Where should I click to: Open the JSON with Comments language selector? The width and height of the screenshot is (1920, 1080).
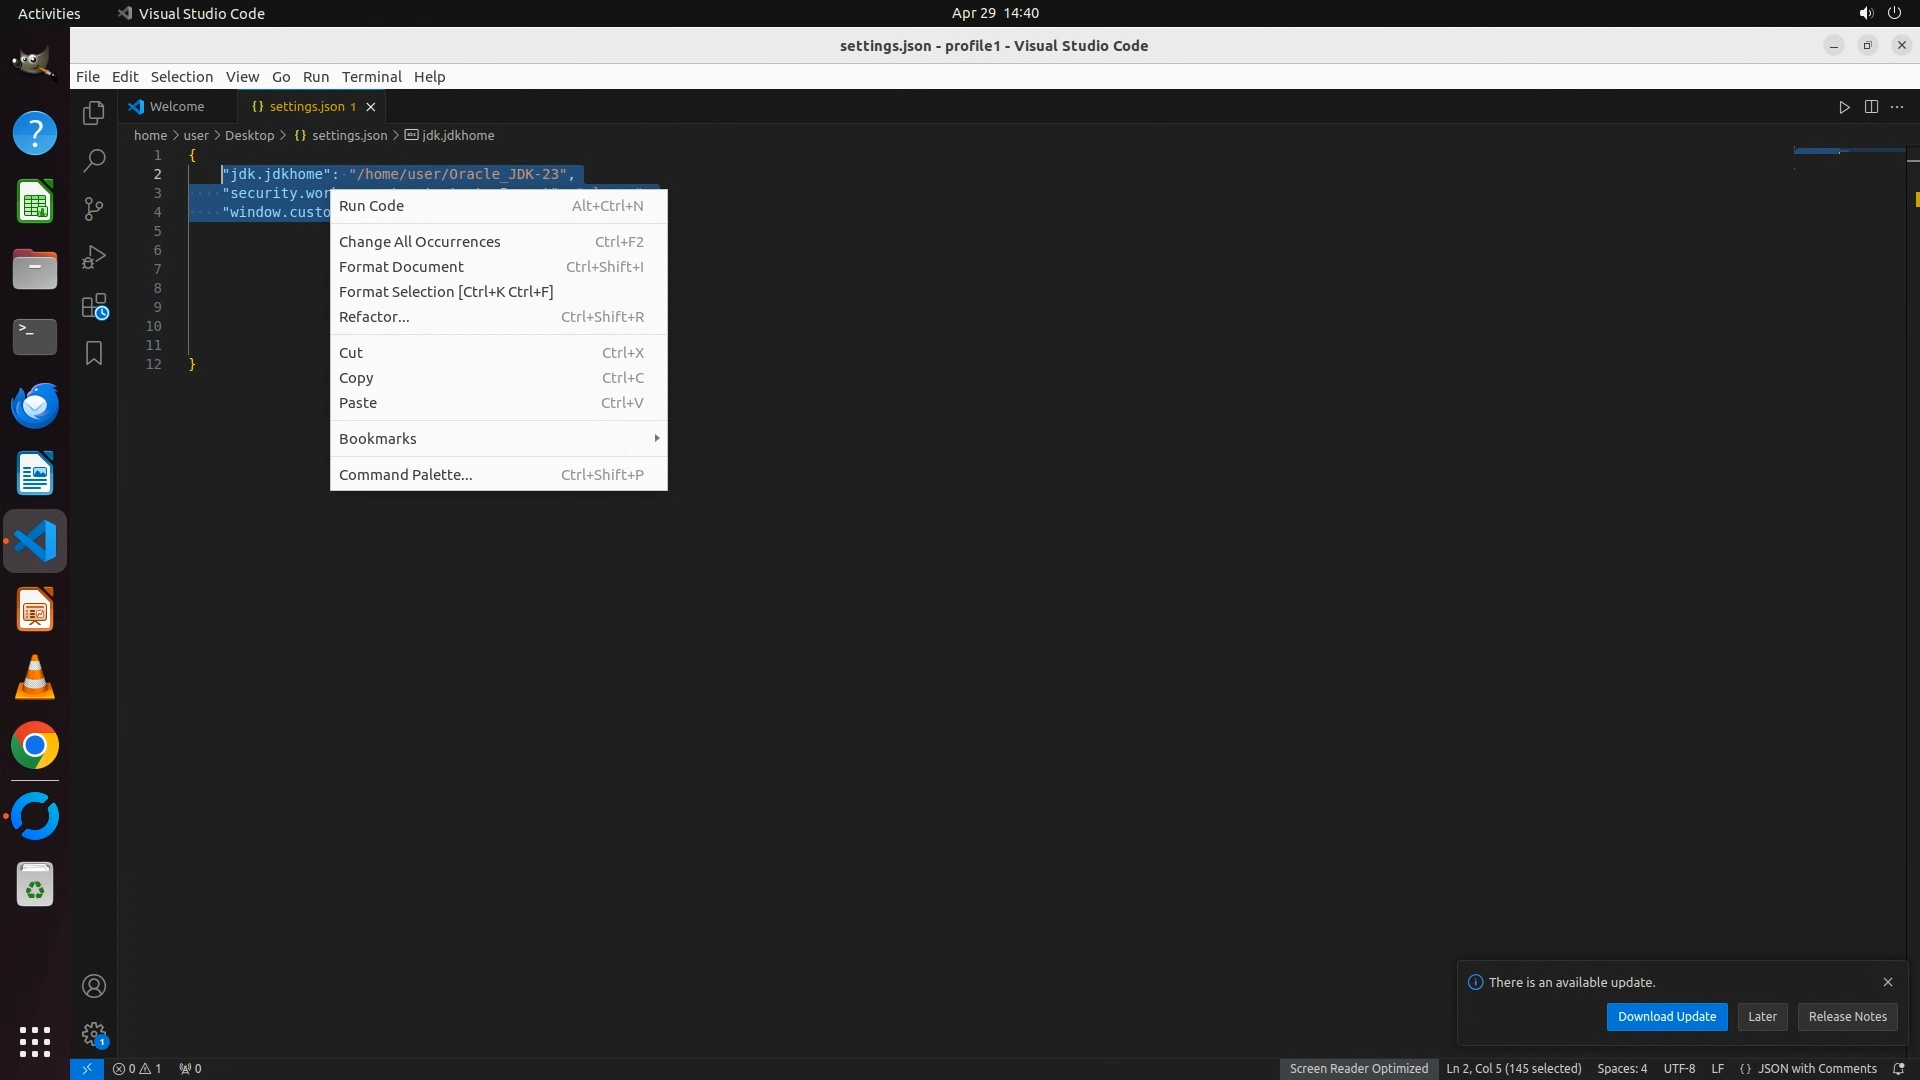click(1816, 1069)
